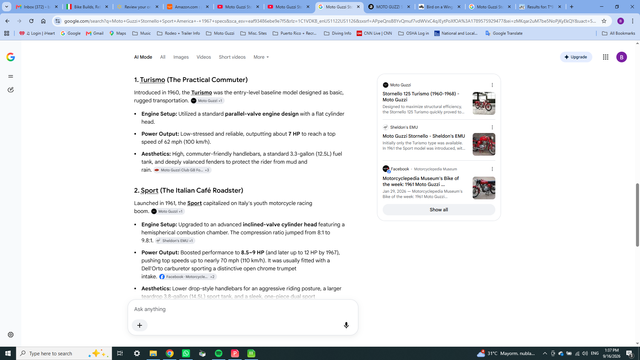Go back to previous page
The height and width of the screenshot is (360, 640).
click(x=7, y=21)
